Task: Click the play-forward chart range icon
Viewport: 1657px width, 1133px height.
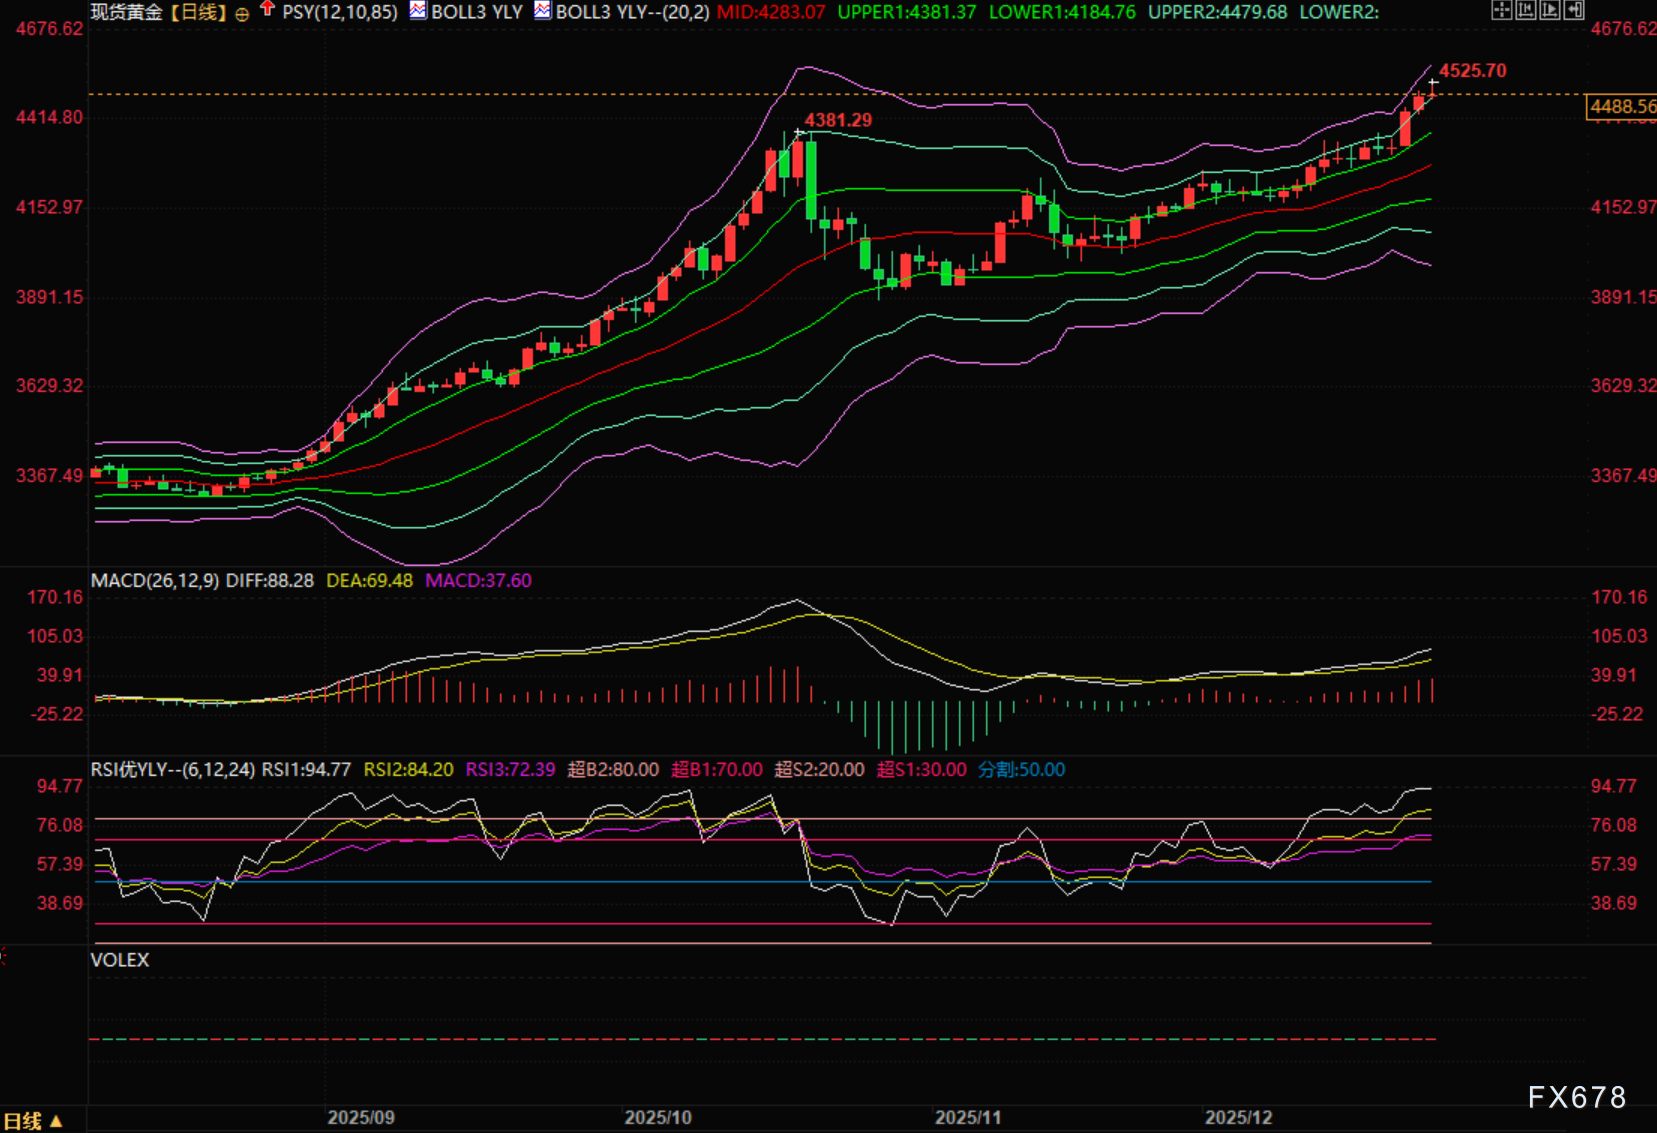Action: coord(1549,11)
